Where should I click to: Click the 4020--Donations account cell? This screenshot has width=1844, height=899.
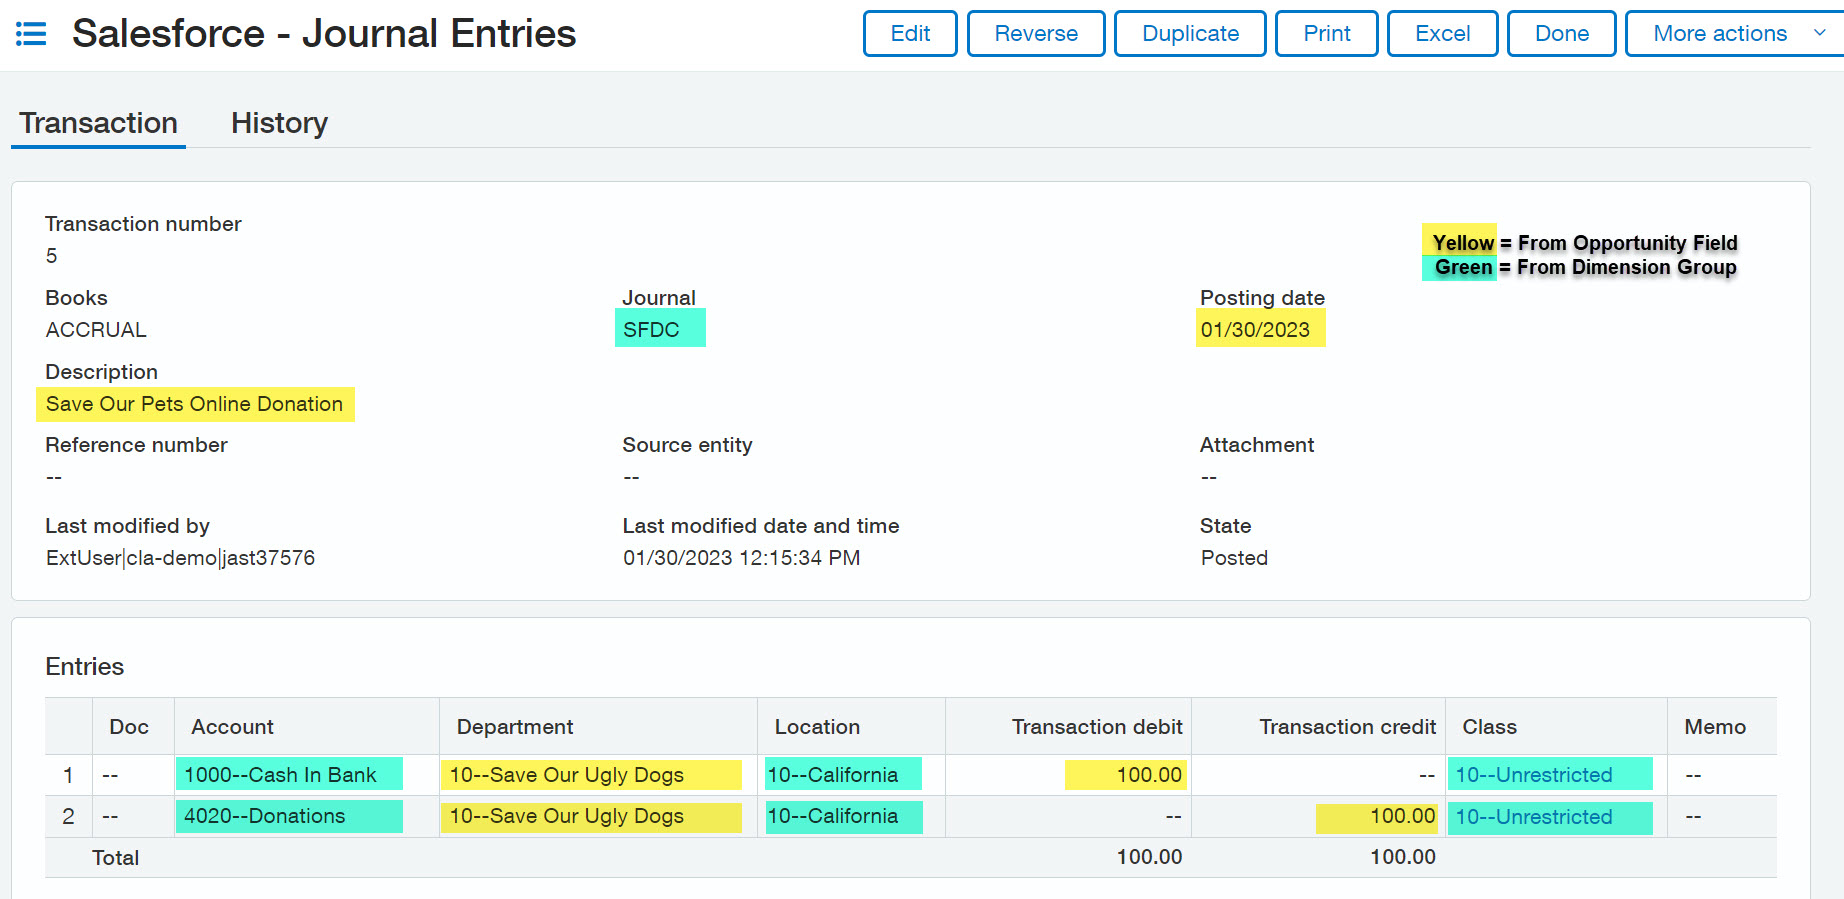[264, 816]
